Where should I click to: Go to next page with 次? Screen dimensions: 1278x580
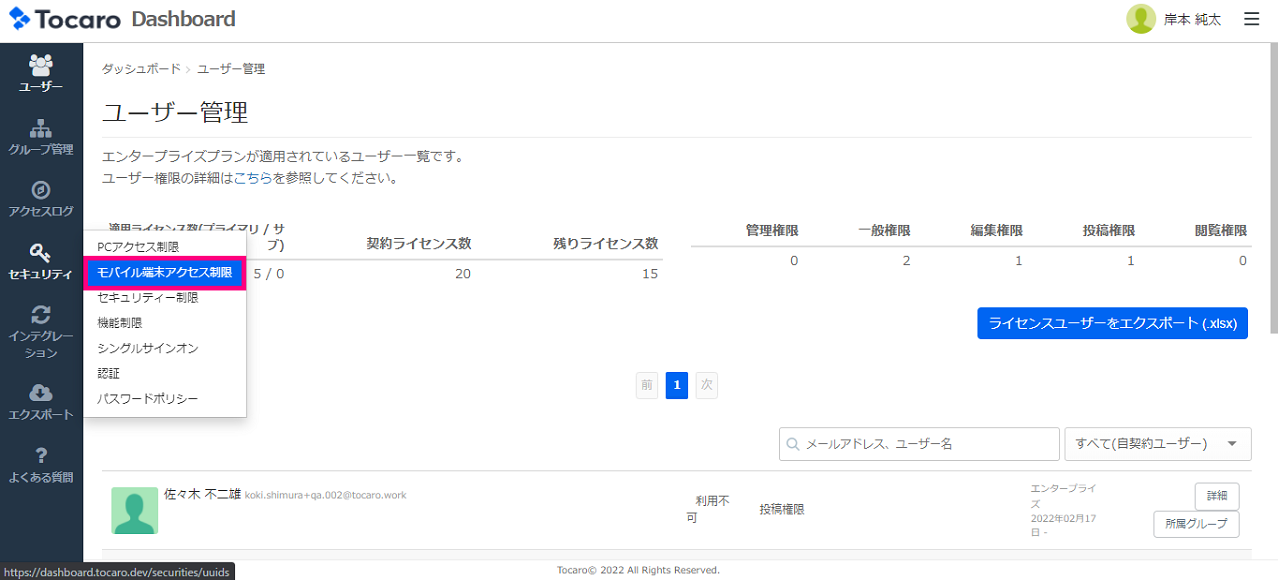click(x=706, y=385)
